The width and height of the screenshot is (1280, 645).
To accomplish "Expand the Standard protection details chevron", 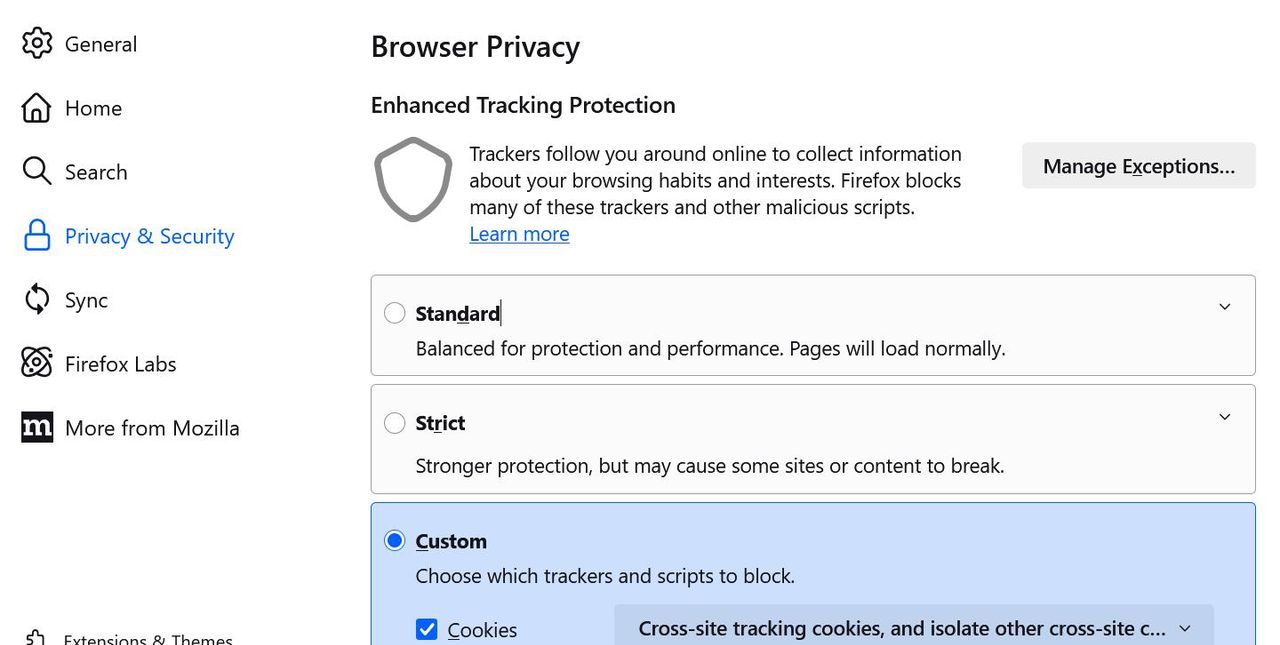I will [x=1225, y=307].
